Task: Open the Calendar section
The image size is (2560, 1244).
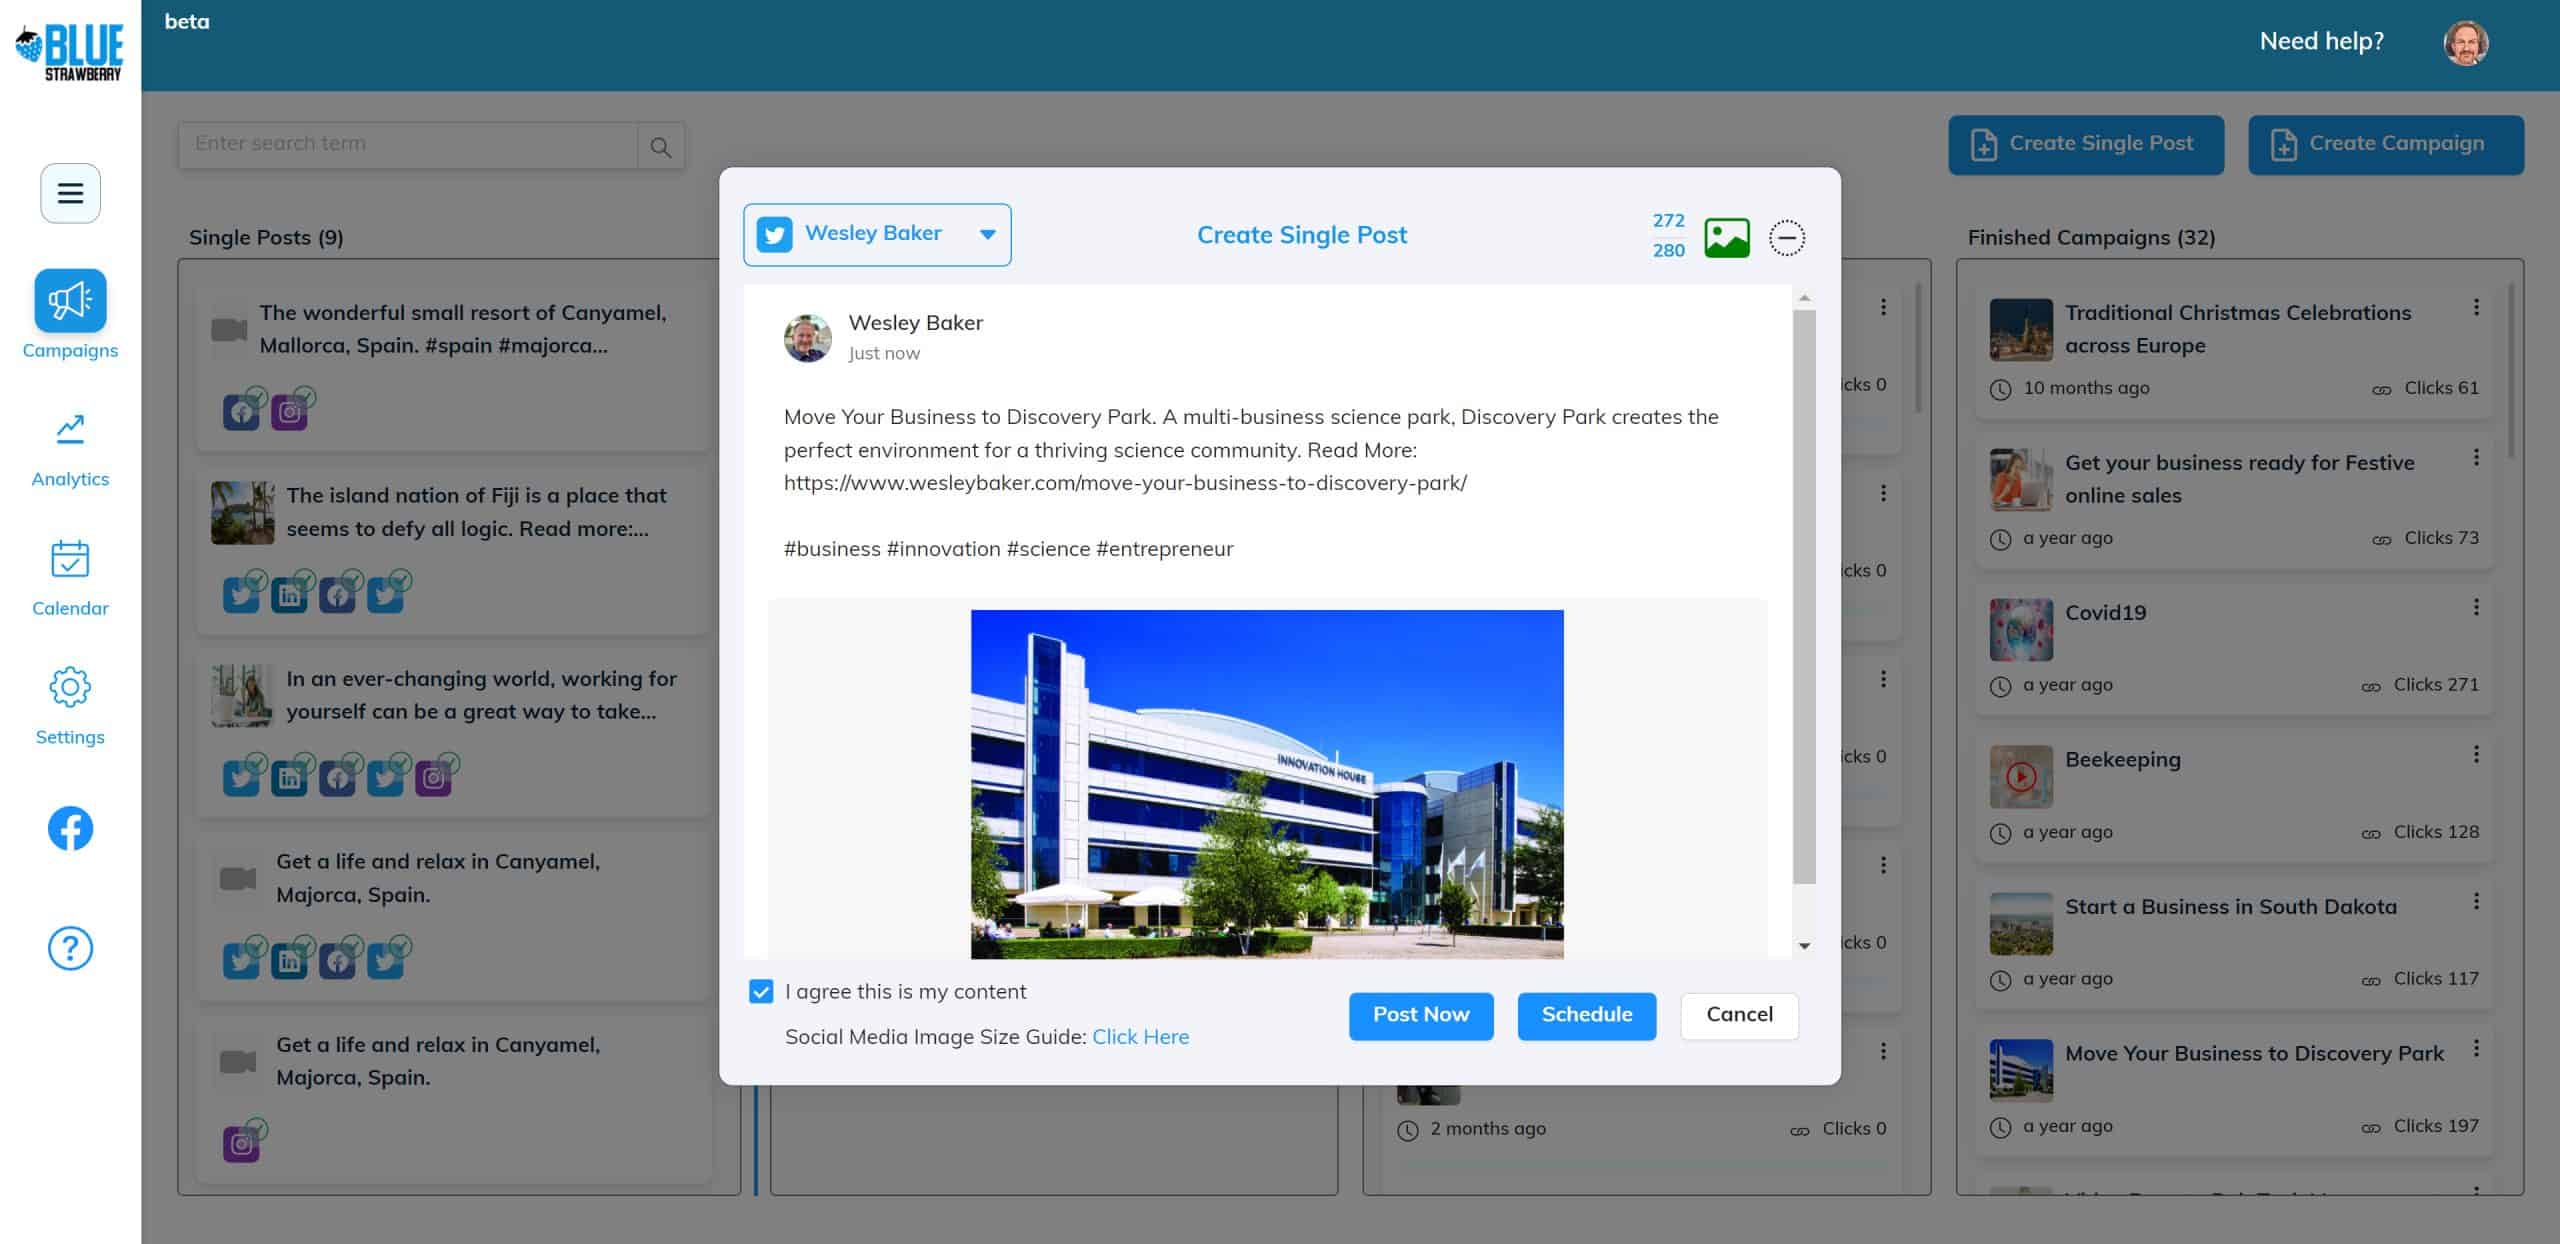Action: click(70, 578)
